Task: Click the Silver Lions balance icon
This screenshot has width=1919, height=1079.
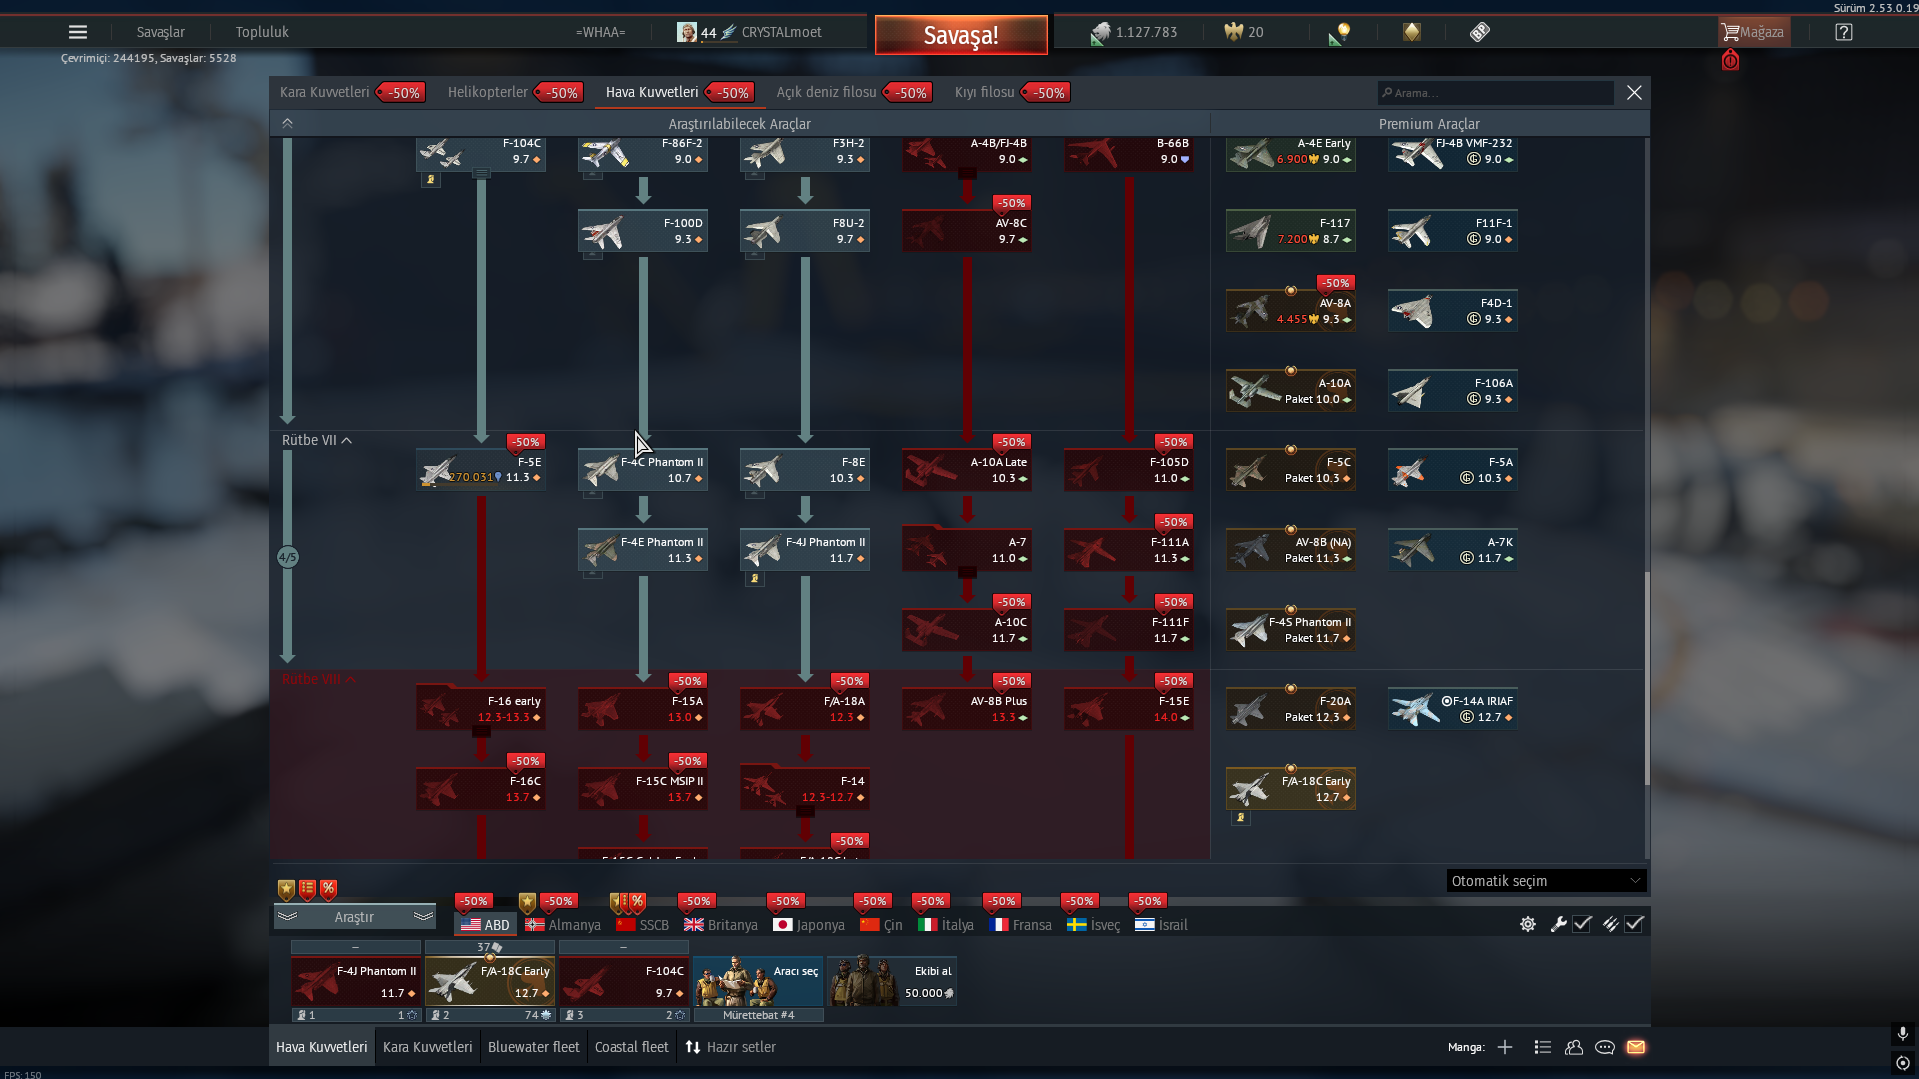Action: tap(1100, 33)
